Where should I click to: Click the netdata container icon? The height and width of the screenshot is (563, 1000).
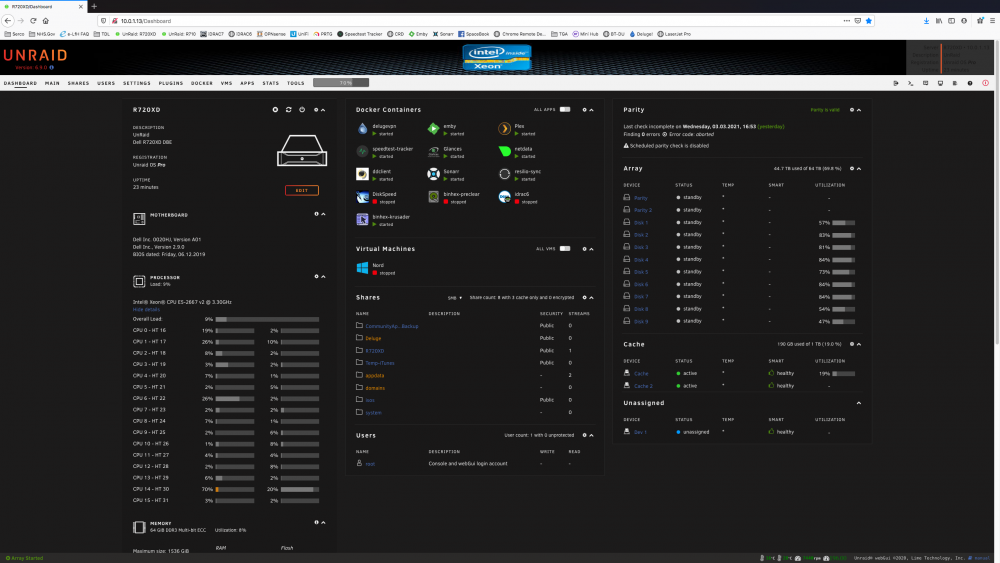(504, 152)
